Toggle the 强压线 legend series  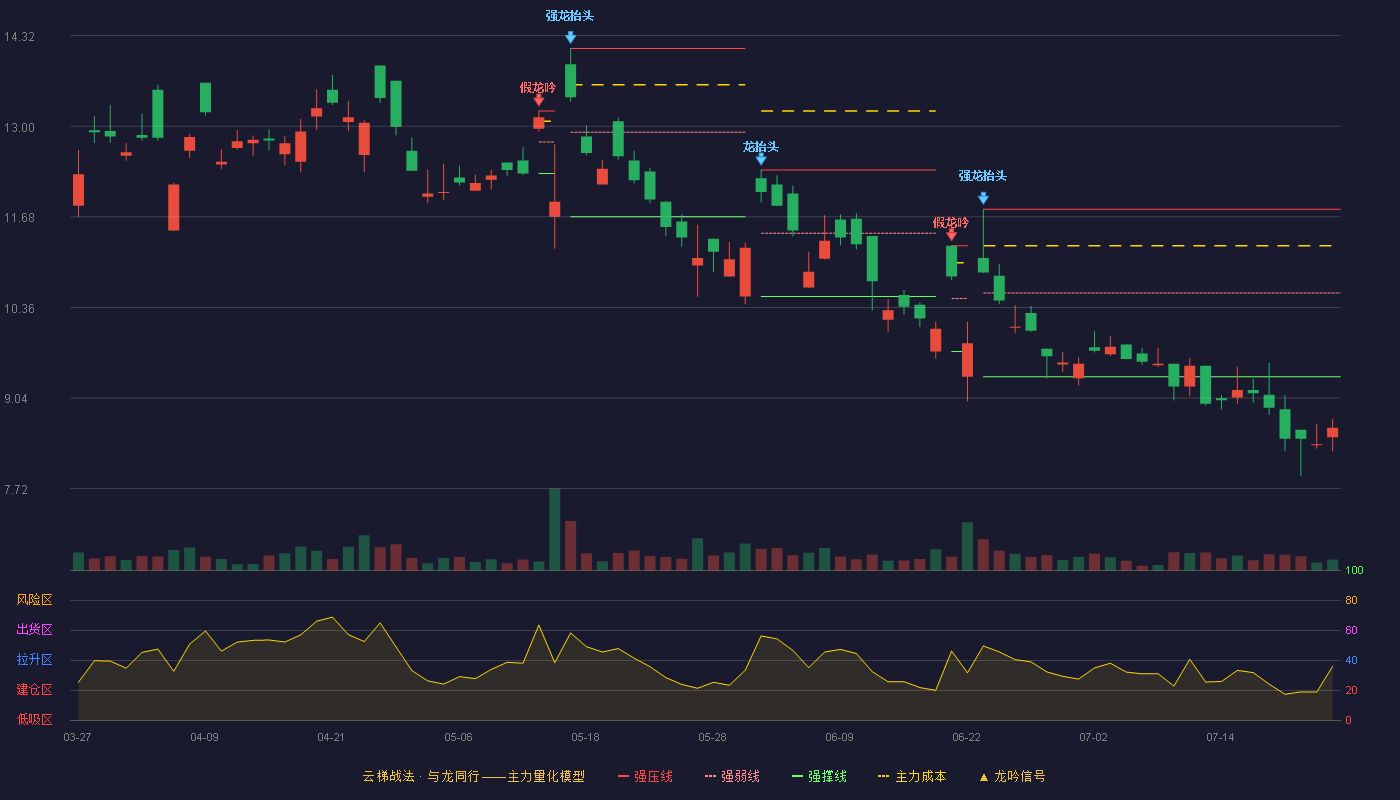click(x=645, y=776)
